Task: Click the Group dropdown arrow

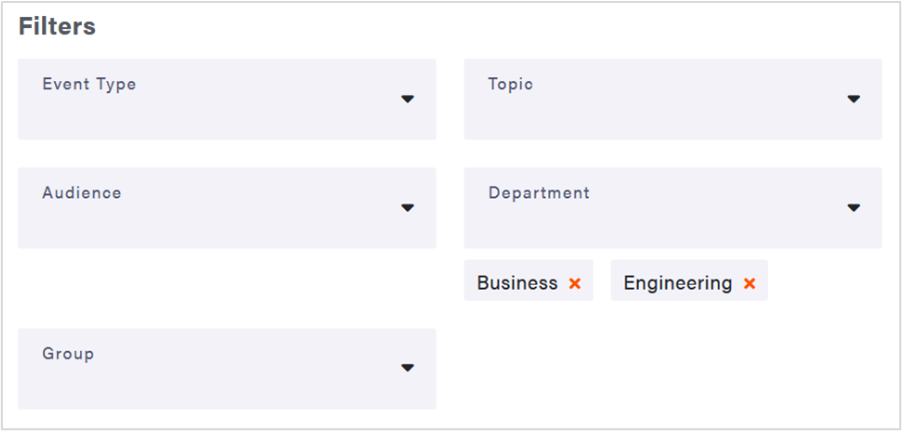Action: (407, 368)
